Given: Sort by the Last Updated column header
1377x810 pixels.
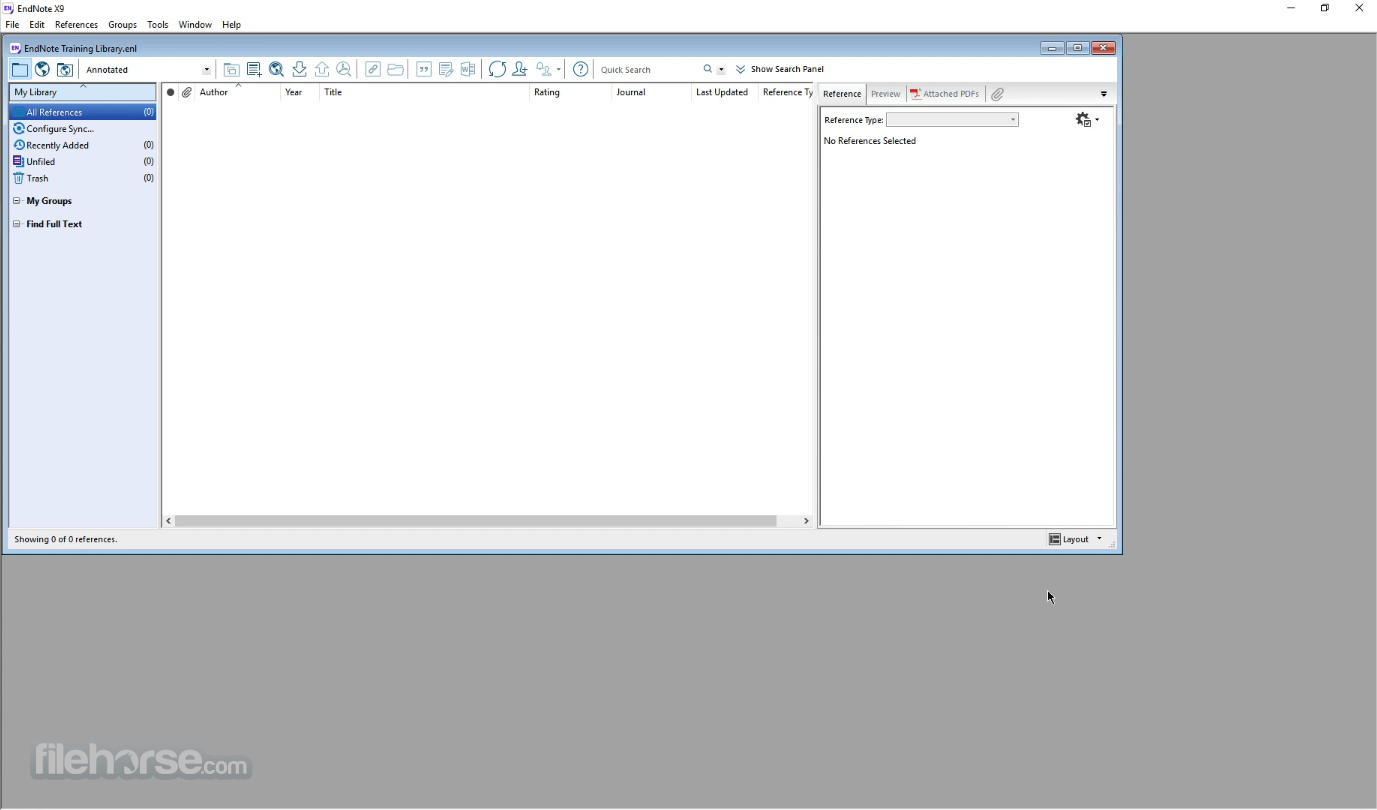Looking at the screenshot, I should click(x=724, y=92).
